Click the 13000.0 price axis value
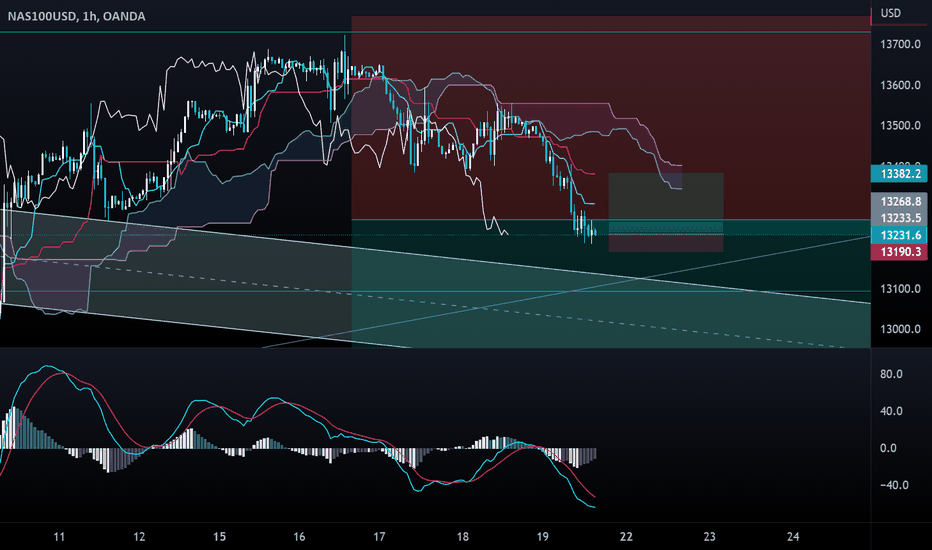The height and width of the screenshot is (550, 932). tap(900, 329)
